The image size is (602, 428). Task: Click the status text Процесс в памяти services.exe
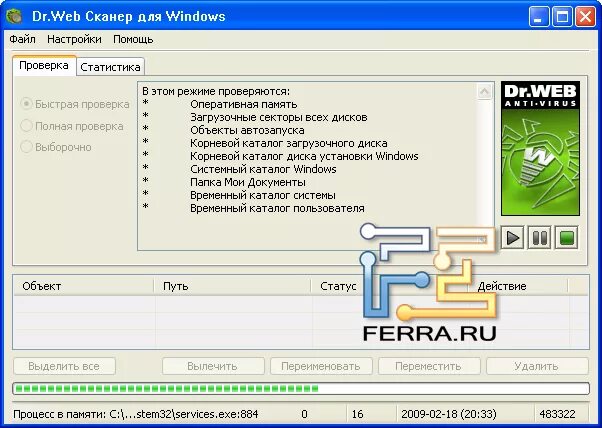tap(136, 414)
